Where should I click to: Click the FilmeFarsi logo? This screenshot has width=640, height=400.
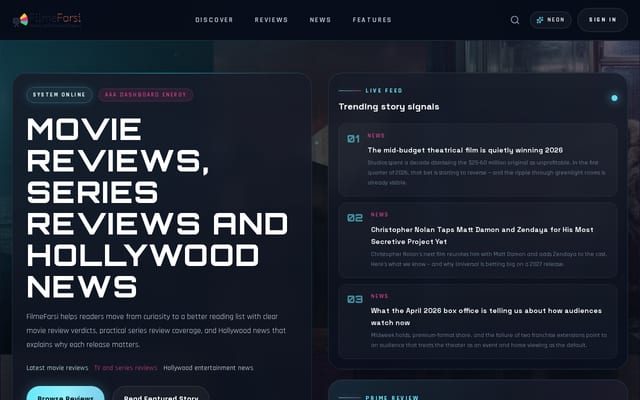(47, 19)
